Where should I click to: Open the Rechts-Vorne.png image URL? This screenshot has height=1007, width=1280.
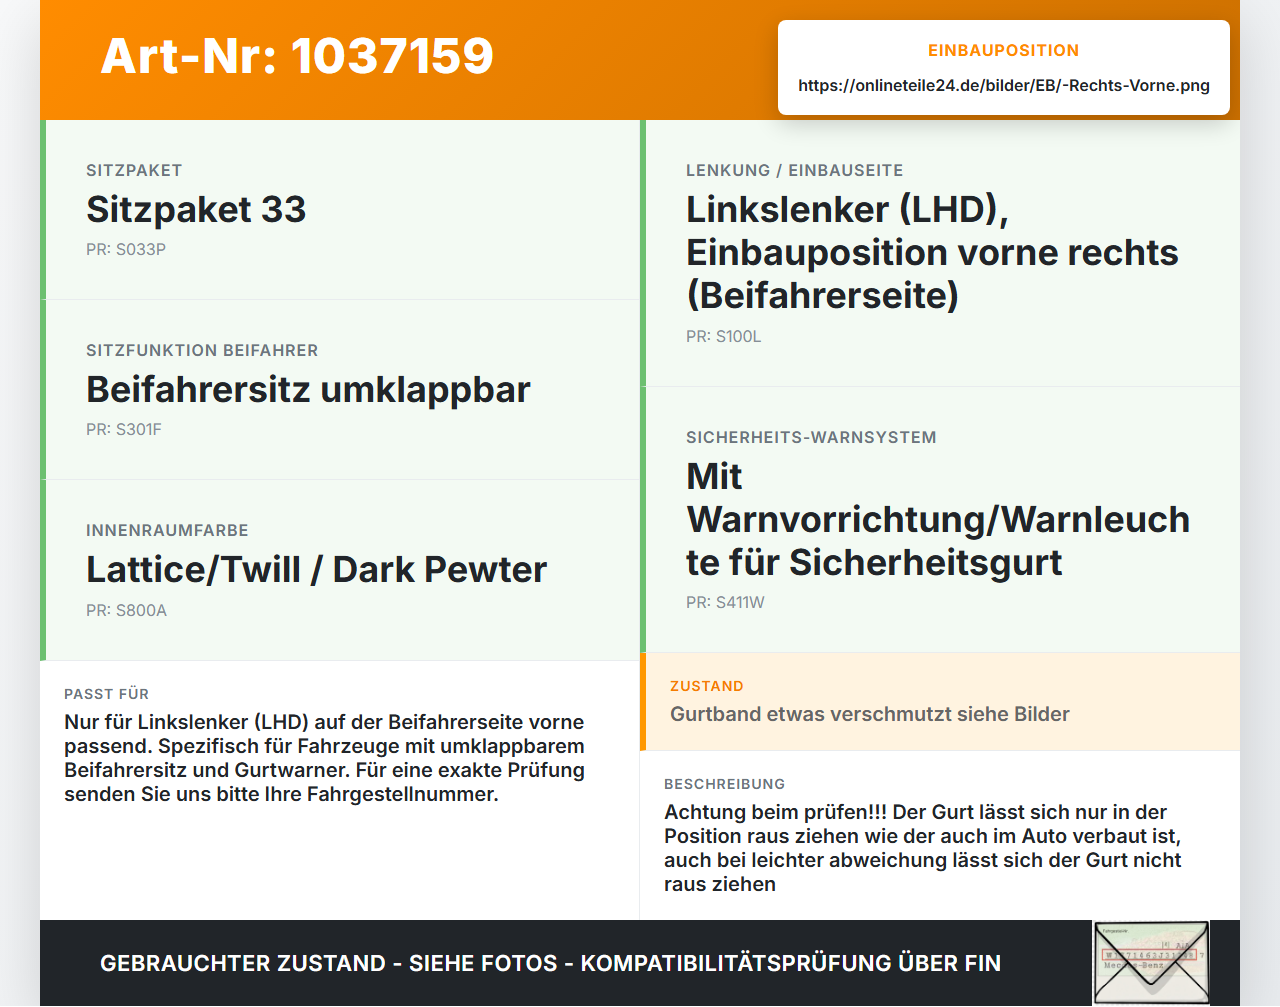coord(1004,85)
